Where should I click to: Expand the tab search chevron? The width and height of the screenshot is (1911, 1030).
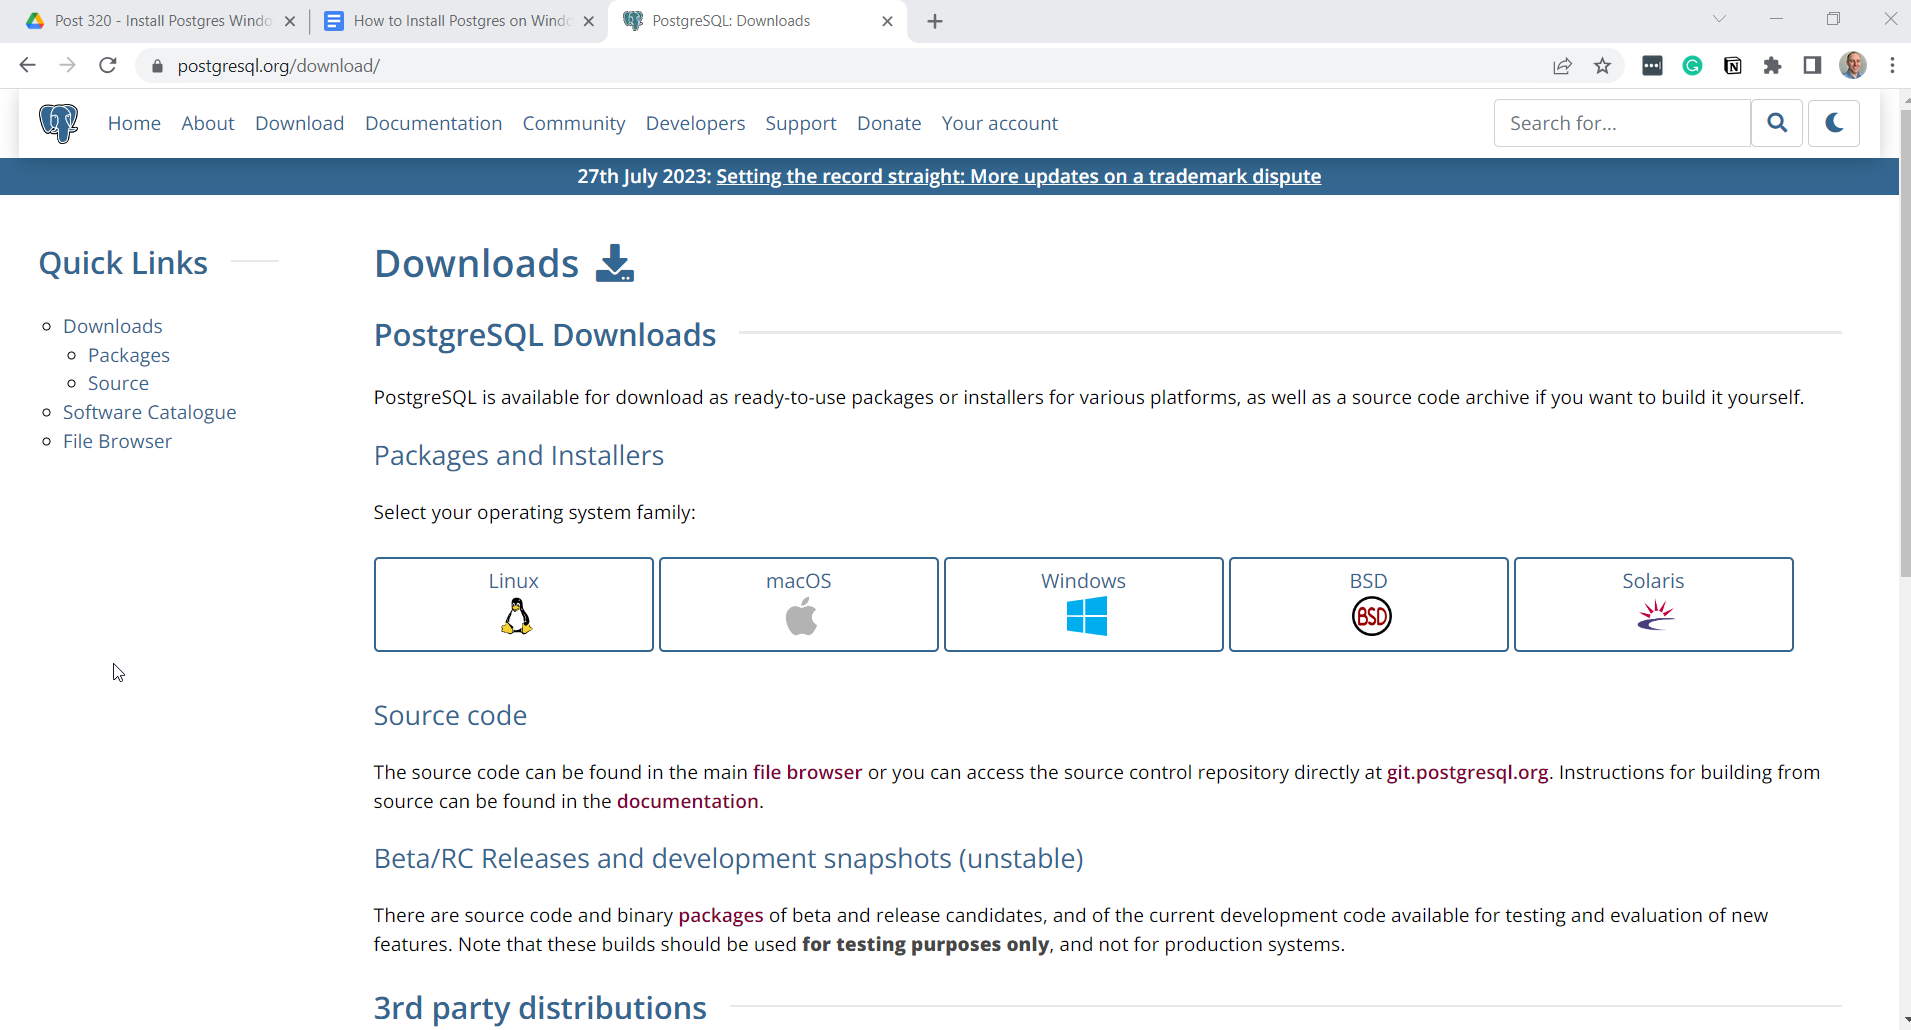pyautogui.click(x=1719, y=19)
